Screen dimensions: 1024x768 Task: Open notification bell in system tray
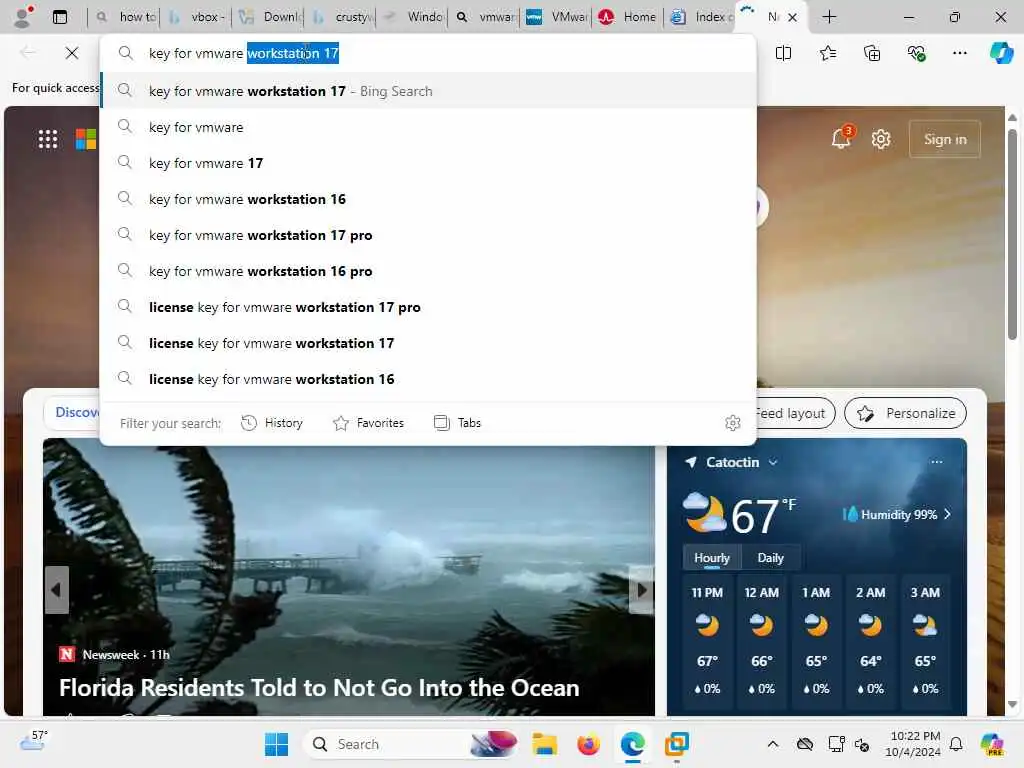click(956, 744)
